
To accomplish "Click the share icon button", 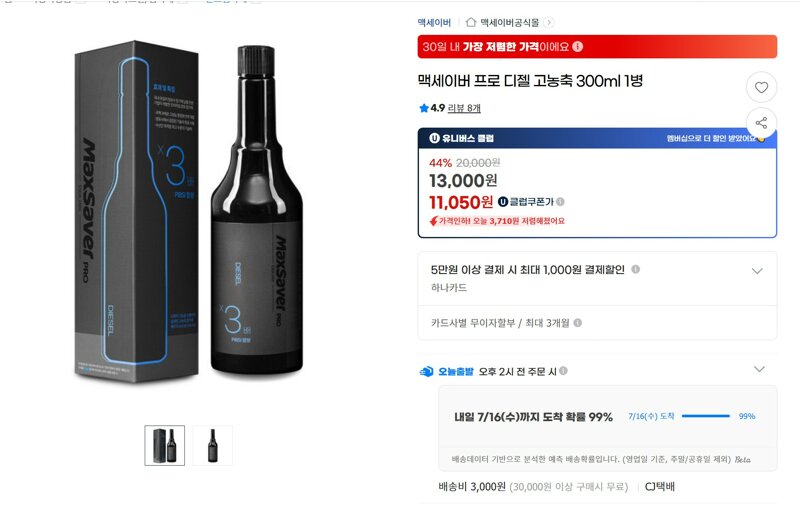I will point(761,123).
